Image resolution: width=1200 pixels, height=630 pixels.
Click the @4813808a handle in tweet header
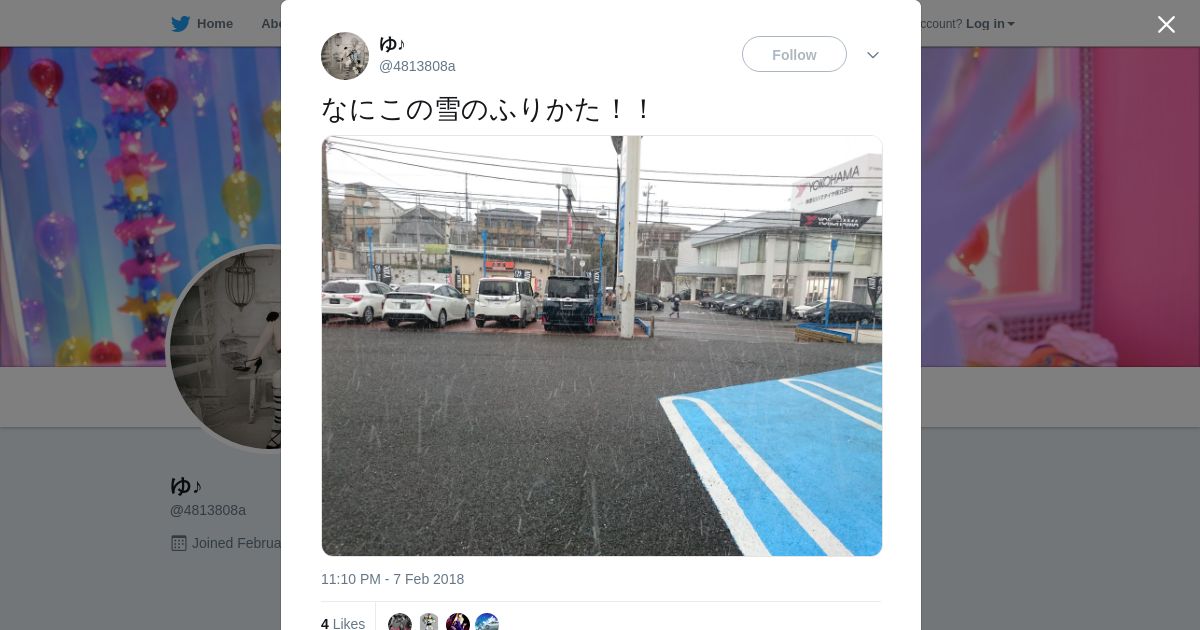(x=417, y=66)
